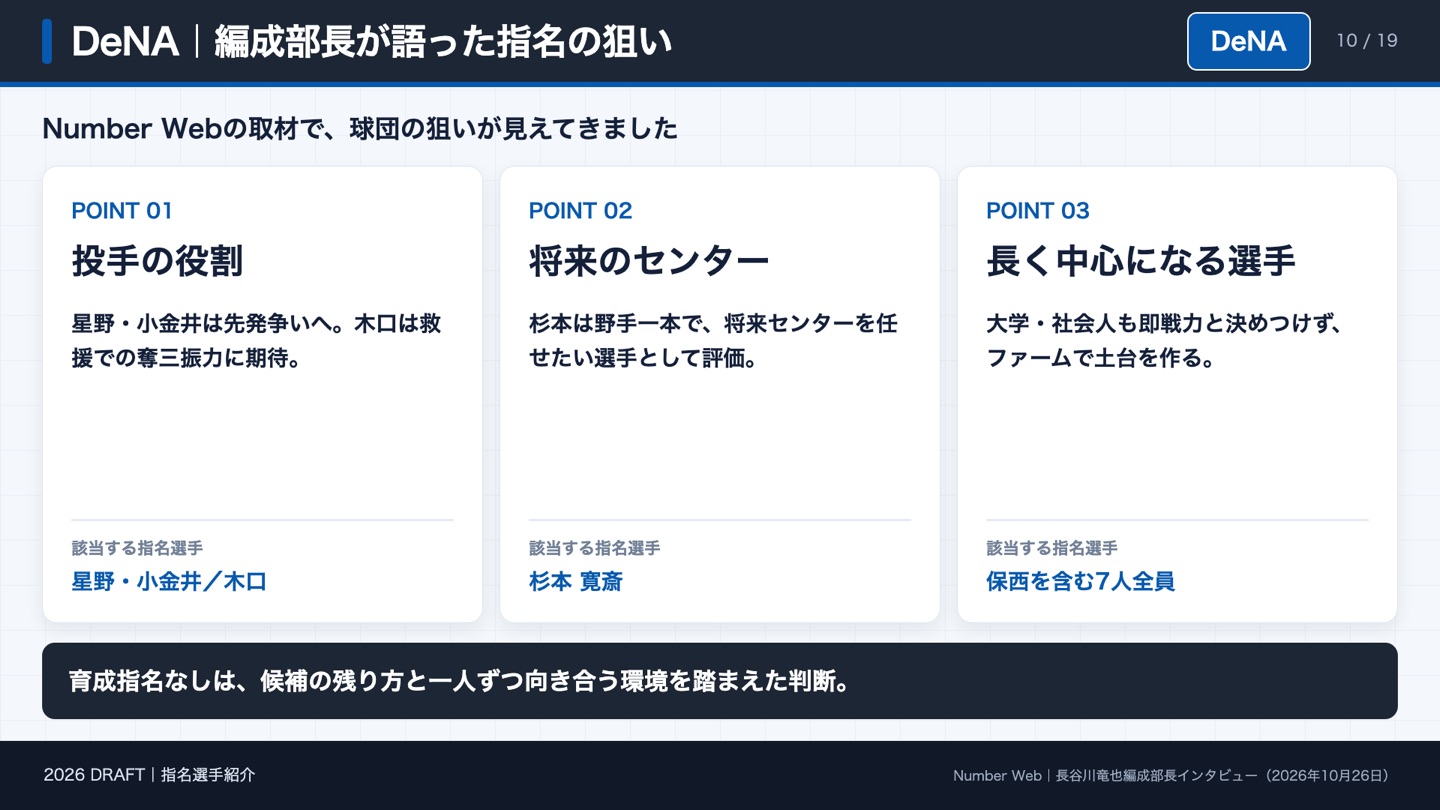Click 該当する指名選手 label in the POINT 03 card
1440x810 pixels.
click(x=1052, y=548)
